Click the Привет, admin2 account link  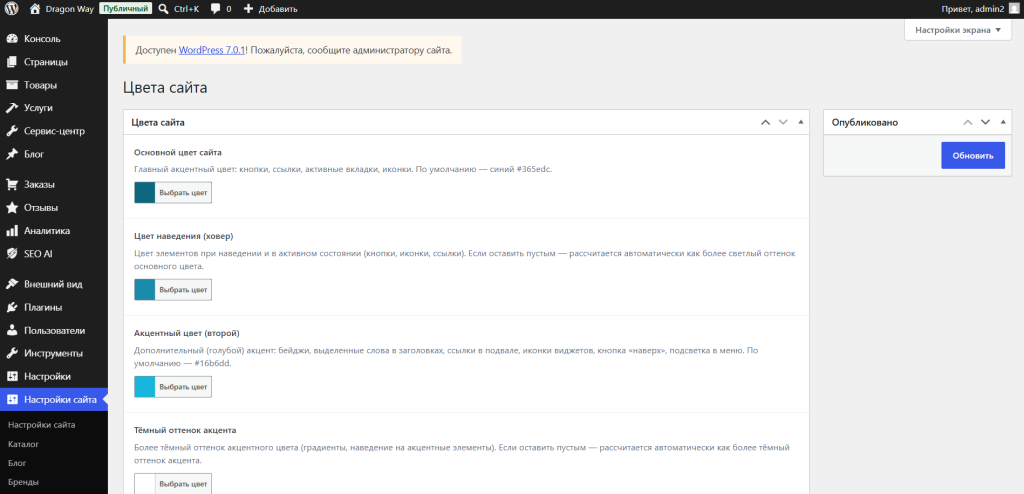coord(980,9)
